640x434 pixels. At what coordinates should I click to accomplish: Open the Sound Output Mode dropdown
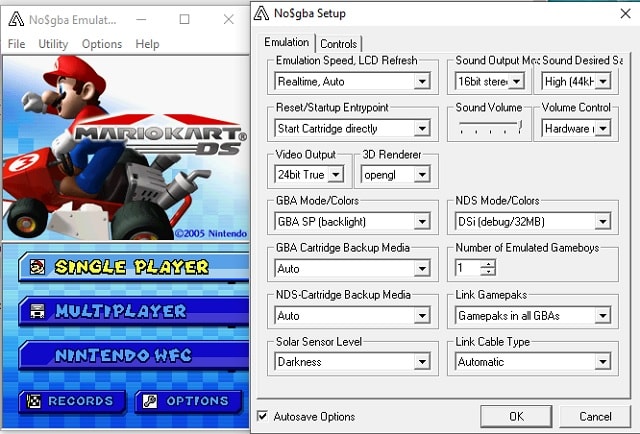pyautogui.click(x=489, y=81)
